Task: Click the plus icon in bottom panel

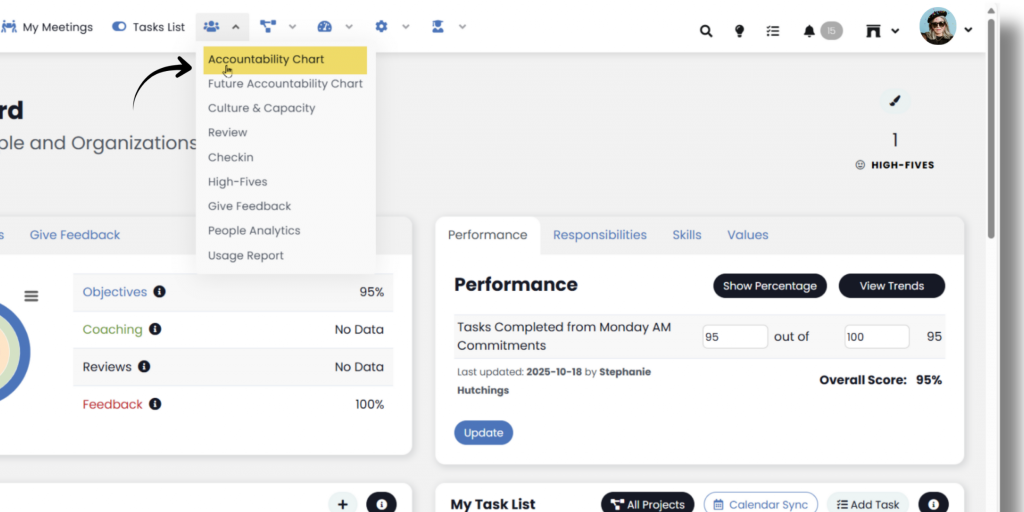Action: pyautogui.click(x=342, y=504)
